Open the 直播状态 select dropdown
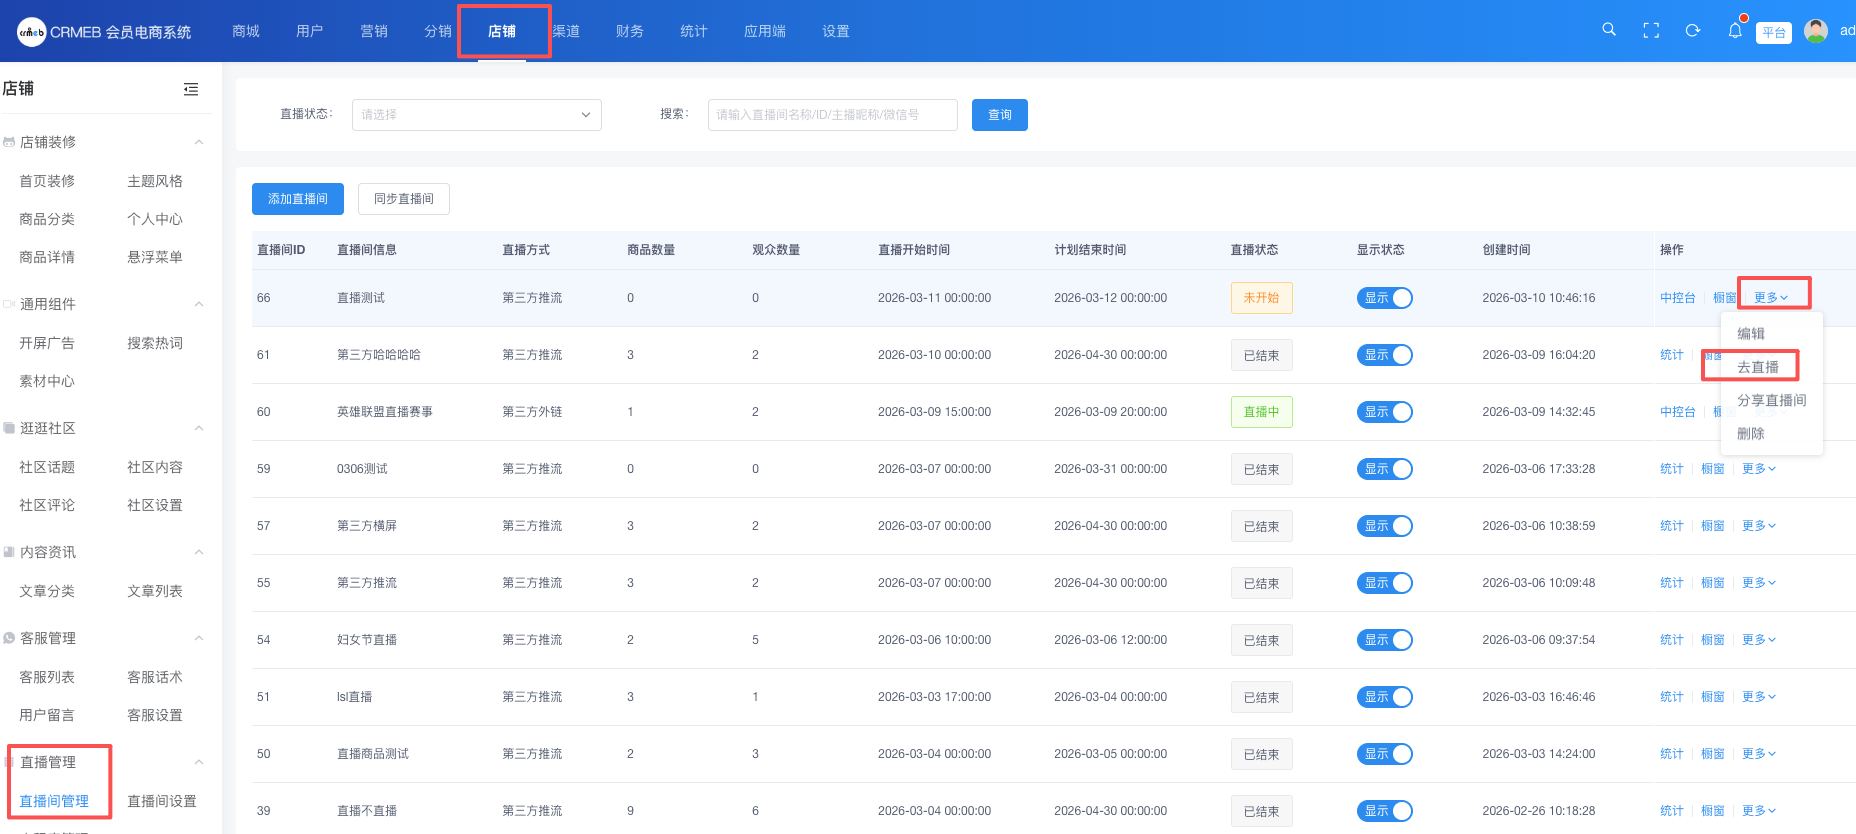 [x=476, y=115]
